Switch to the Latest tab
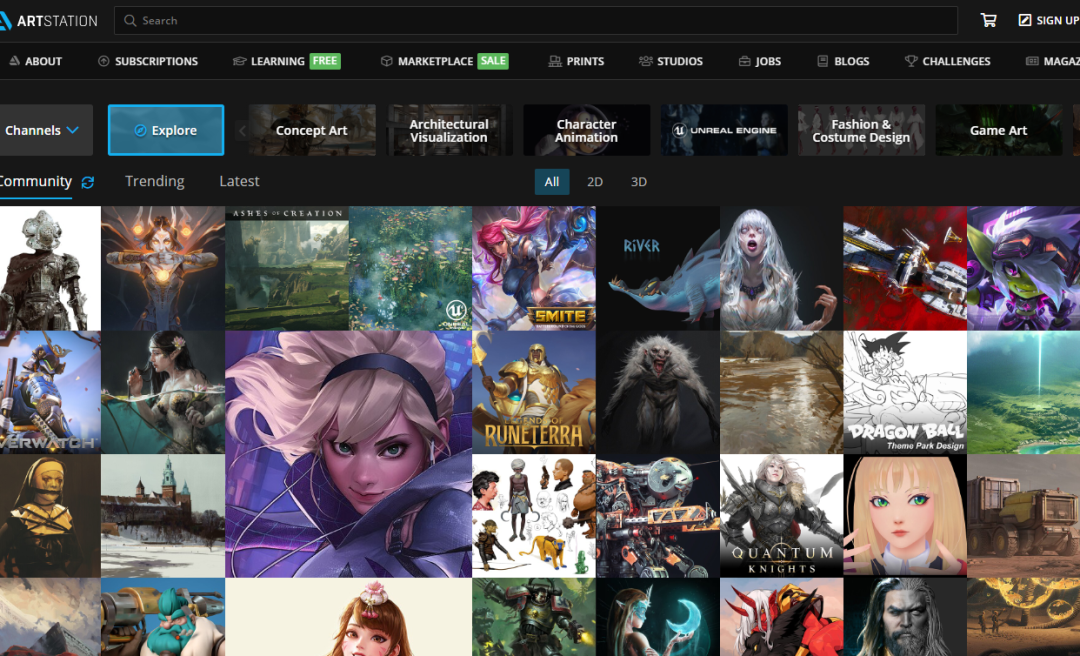The height and width of the screenshot is (656, 1080). [x=239, y=181]
